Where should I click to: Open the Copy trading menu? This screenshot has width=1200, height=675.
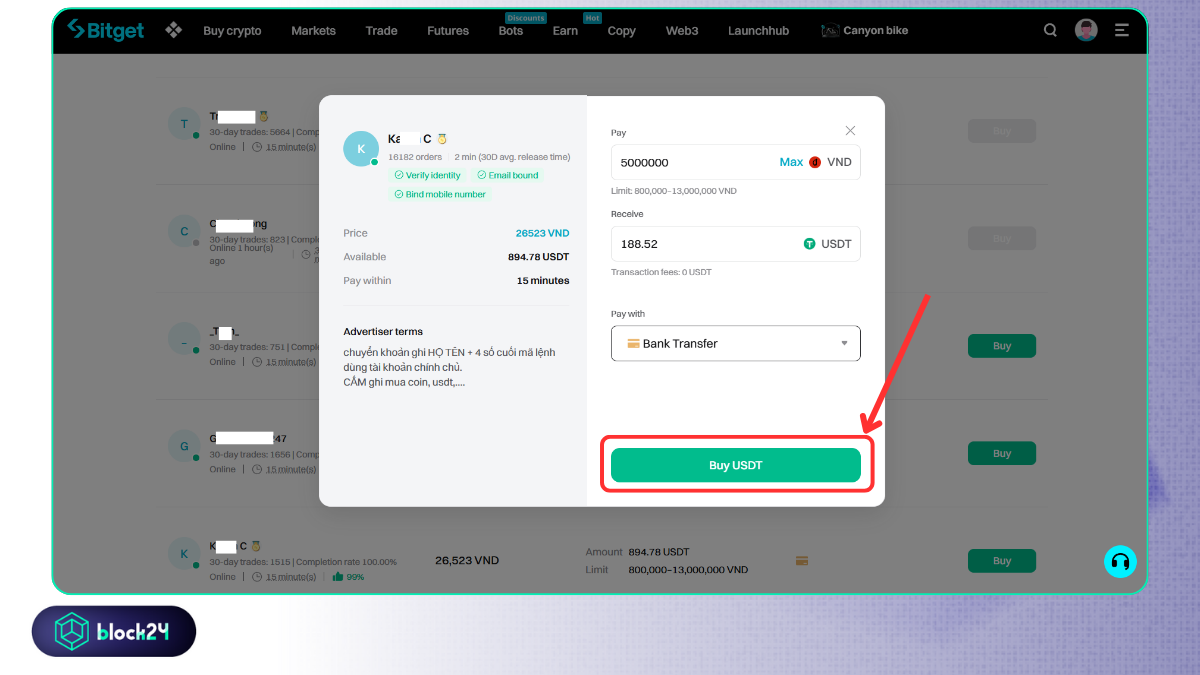pyautogui.click(x=621, y=31)
